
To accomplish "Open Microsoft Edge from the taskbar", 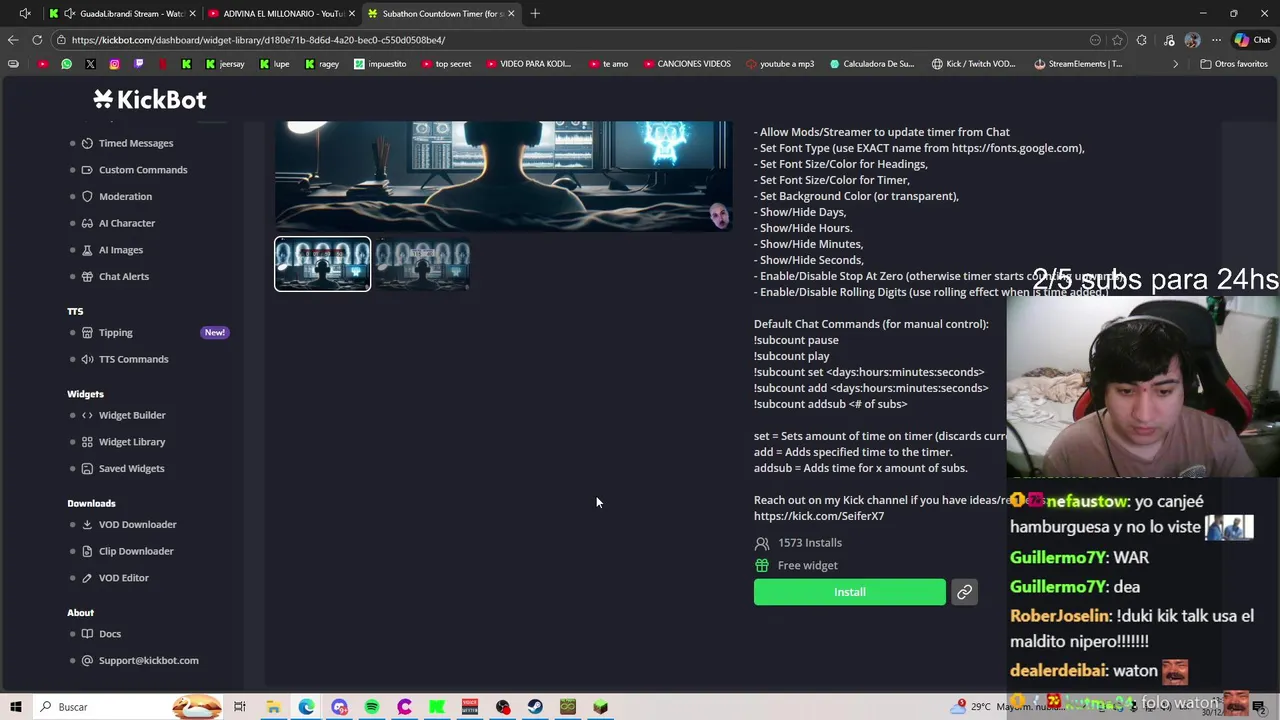I will pos(306,707).
